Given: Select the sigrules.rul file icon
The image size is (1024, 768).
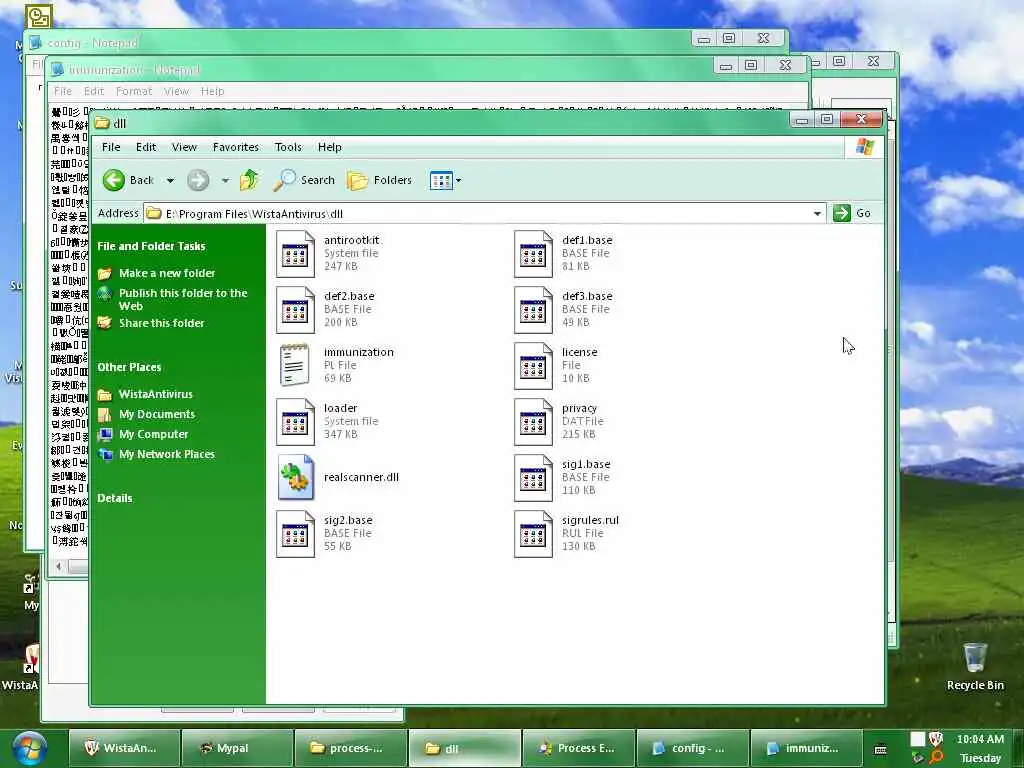Looking at the screenshot, I should click(533, 534).
